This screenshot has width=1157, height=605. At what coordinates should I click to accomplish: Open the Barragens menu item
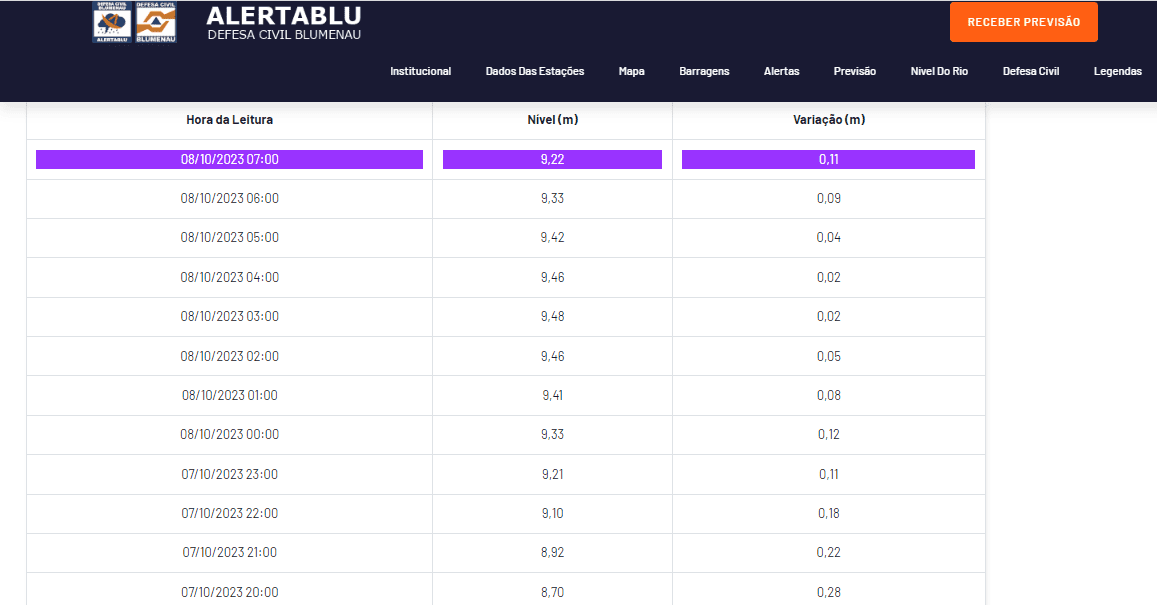click(x=704, y=71)
